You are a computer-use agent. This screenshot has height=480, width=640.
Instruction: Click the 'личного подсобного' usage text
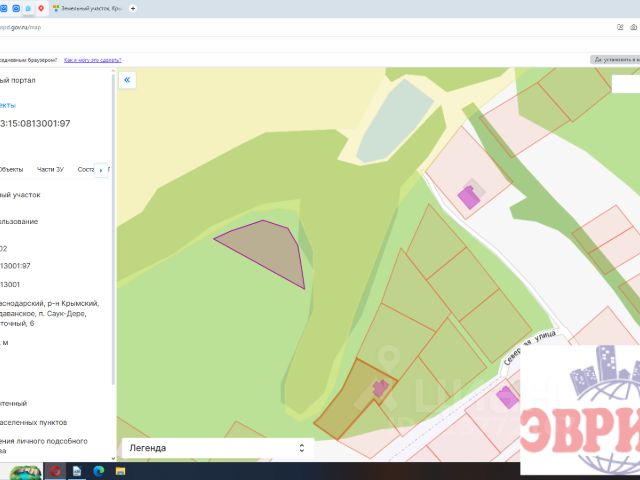click(51, 441)
